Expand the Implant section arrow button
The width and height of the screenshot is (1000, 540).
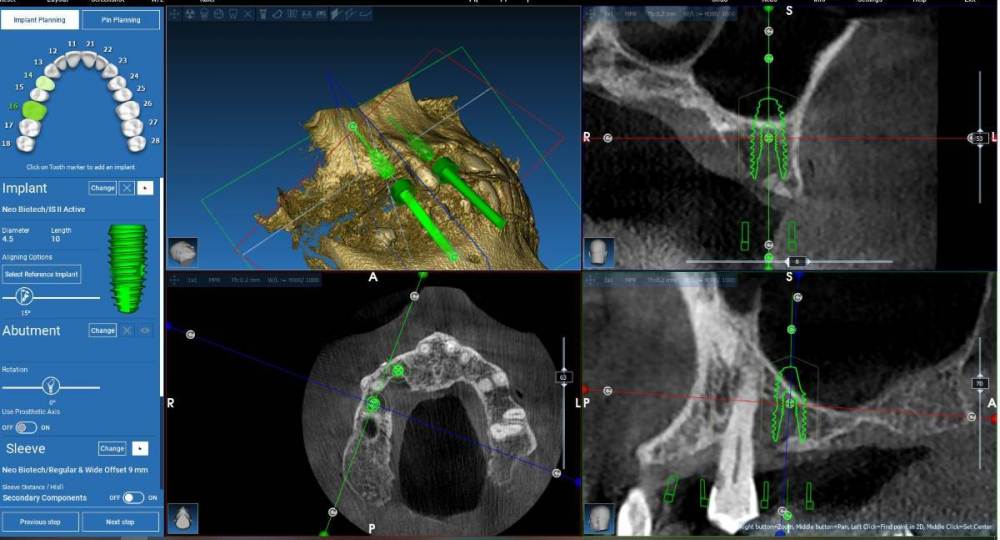click(x=145, y=188)
